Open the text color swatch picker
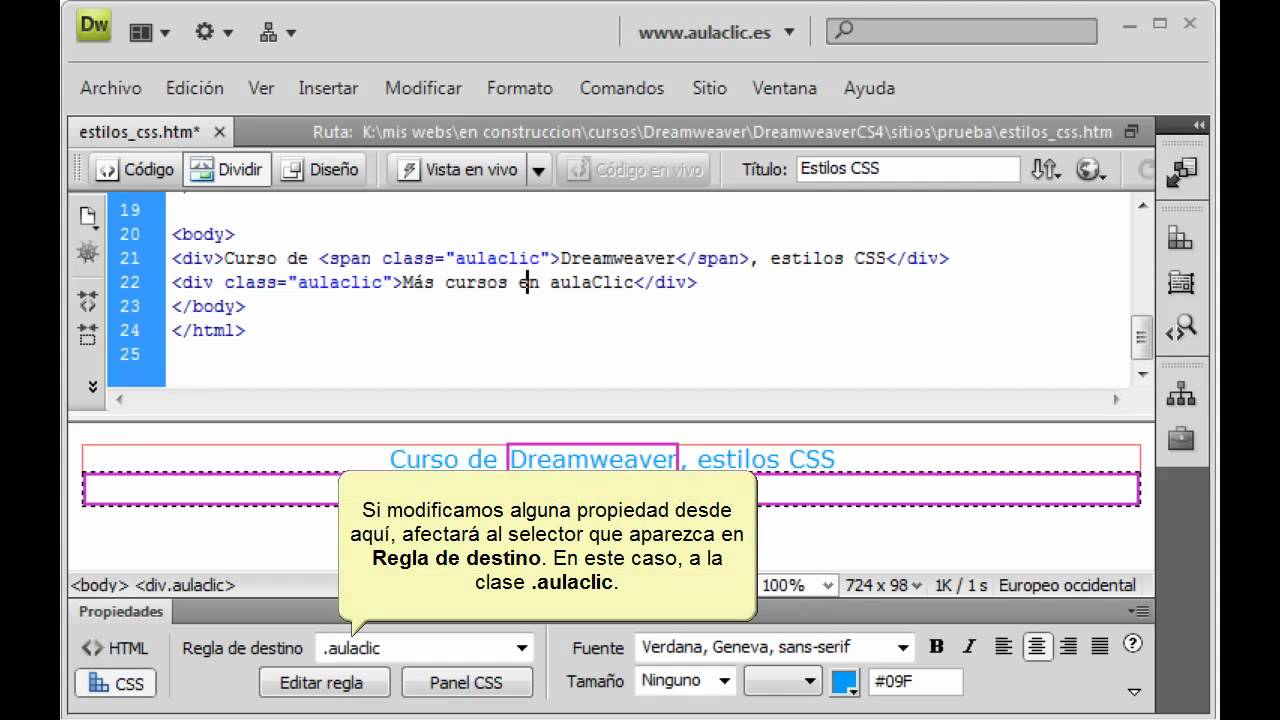Screen dimensions: 1280x720 click(845, 682)
